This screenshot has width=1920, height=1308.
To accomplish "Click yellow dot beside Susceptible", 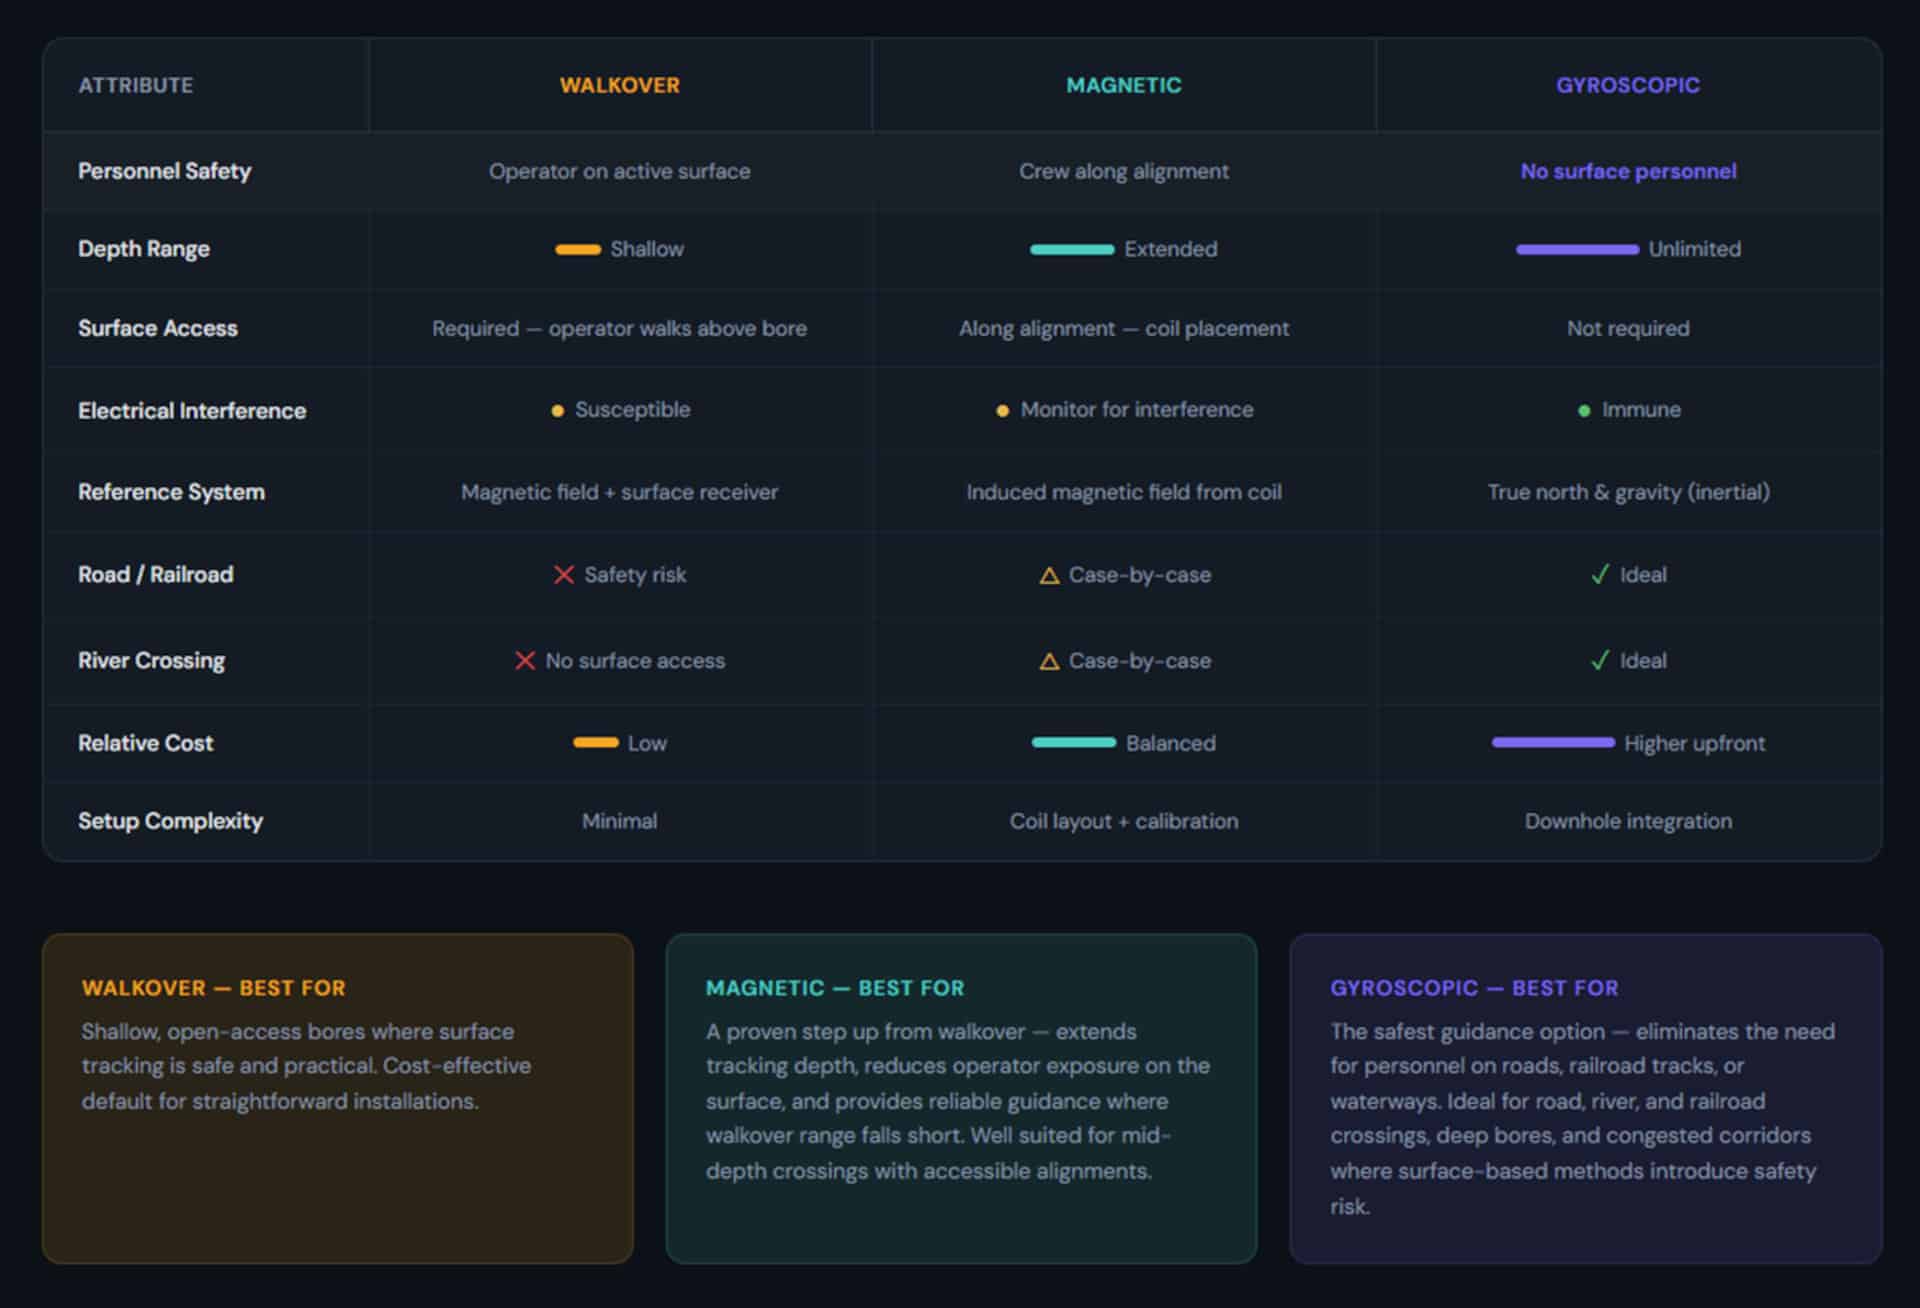I will (558, 411).
